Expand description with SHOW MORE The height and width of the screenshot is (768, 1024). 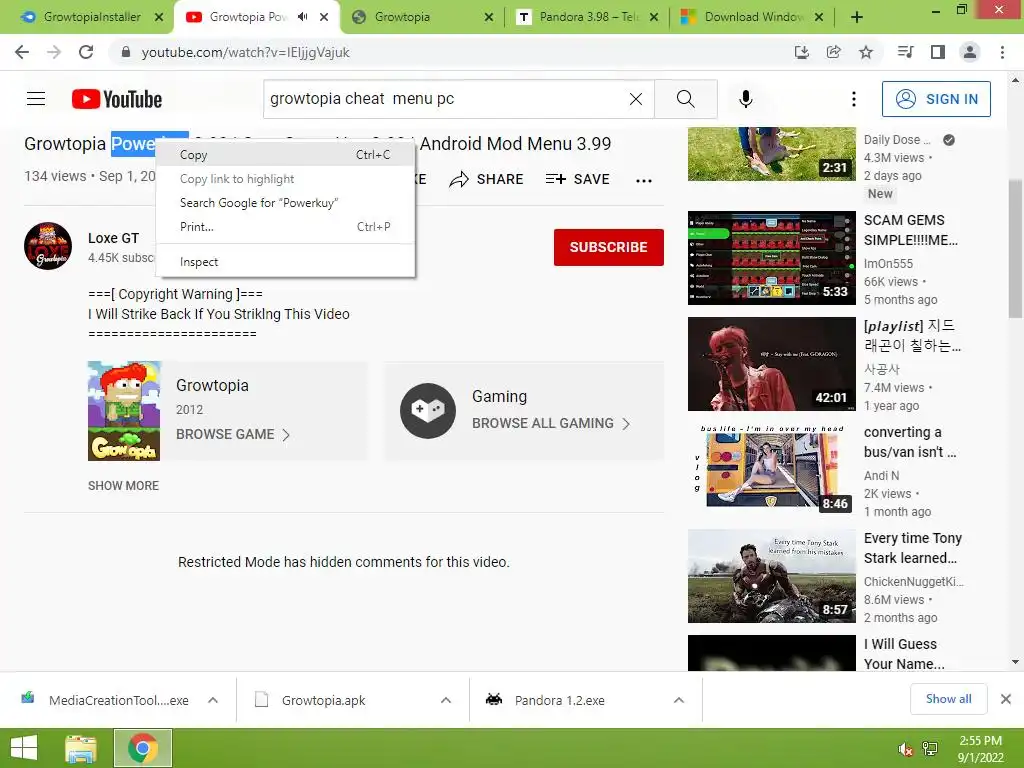[x=123, y=486]
